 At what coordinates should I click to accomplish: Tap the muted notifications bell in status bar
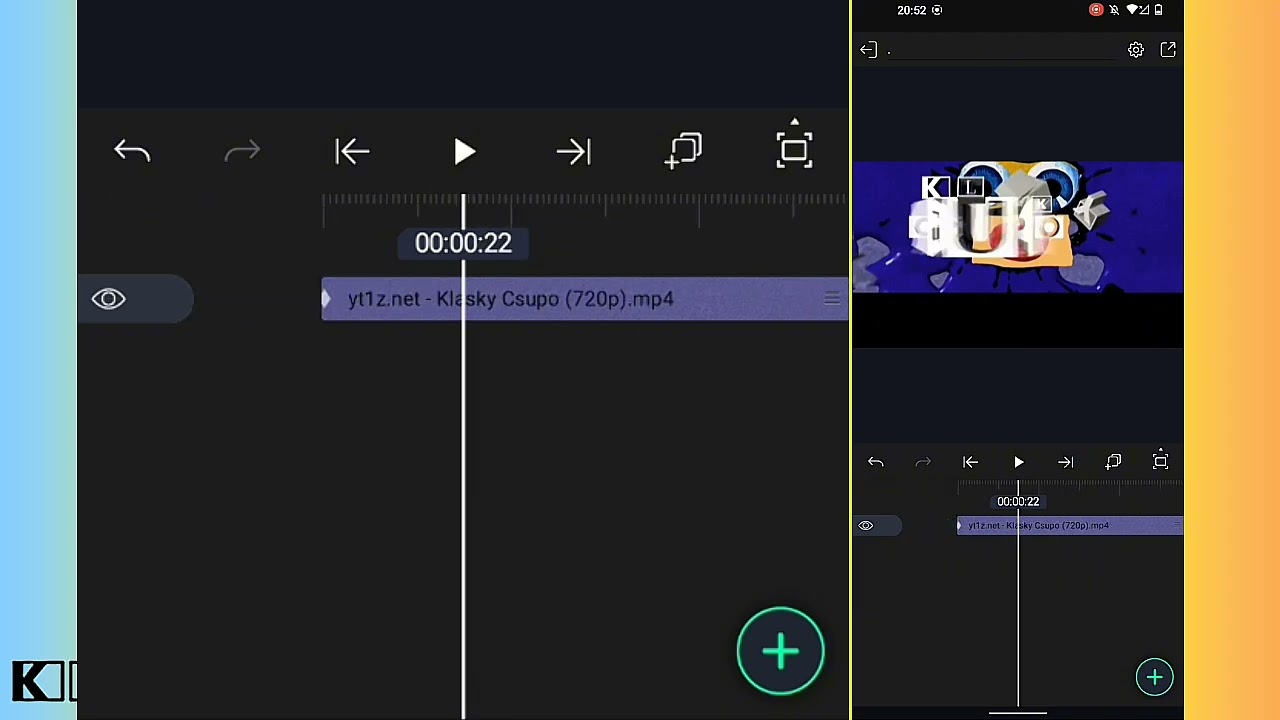(x=1114, y=10)
